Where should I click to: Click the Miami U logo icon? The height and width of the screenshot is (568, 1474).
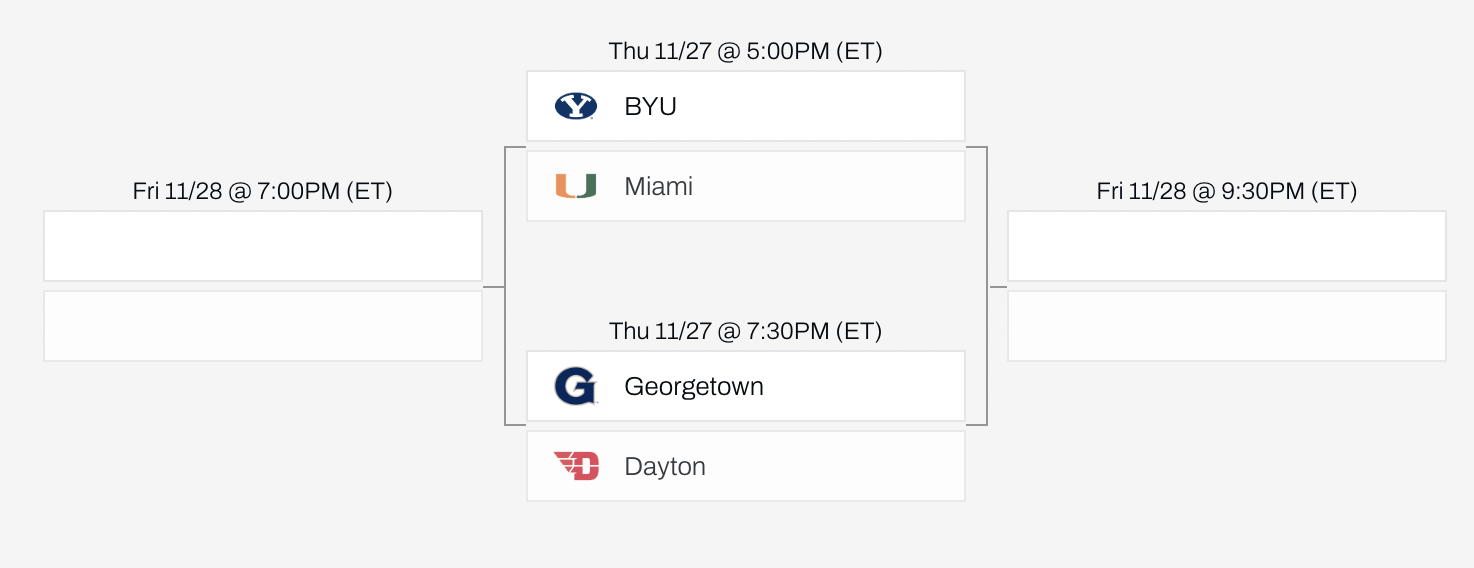pyautogui.click(x=576, y=186)
